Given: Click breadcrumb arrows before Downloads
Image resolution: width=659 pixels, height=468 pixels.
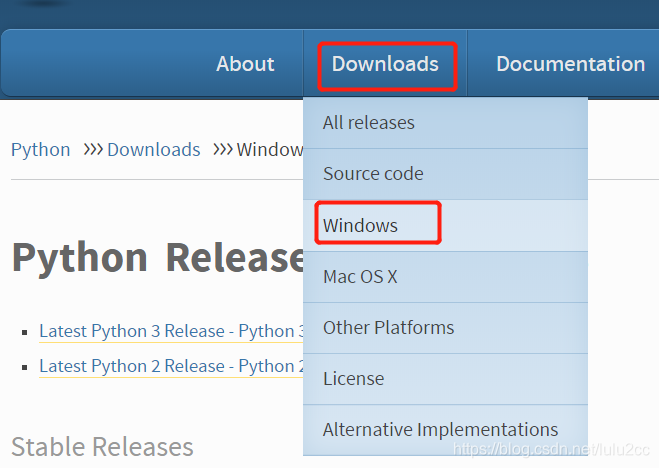Looking at the screenshot, I should click(x=93, y=149).
